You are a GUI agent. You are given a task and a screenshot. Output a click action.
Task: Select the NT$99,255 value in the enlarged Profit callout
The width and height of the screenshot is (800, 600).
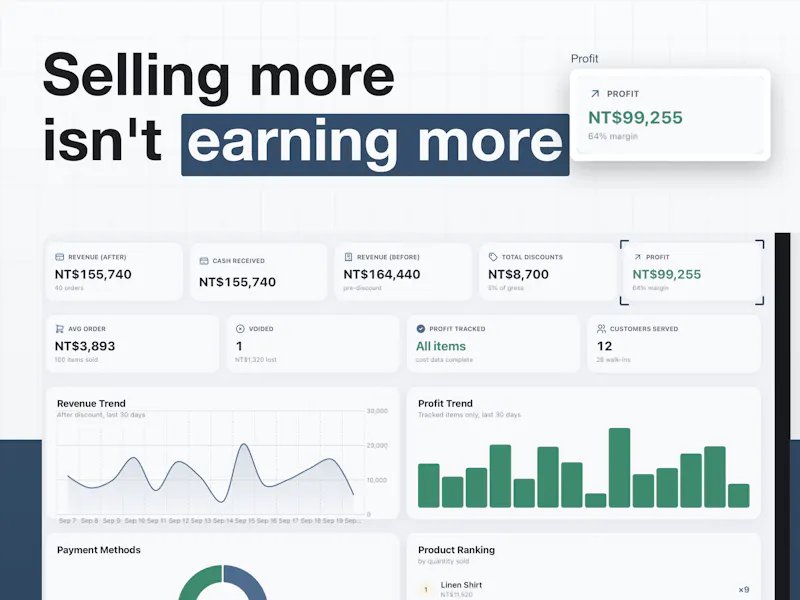click(x=635, y=118)
